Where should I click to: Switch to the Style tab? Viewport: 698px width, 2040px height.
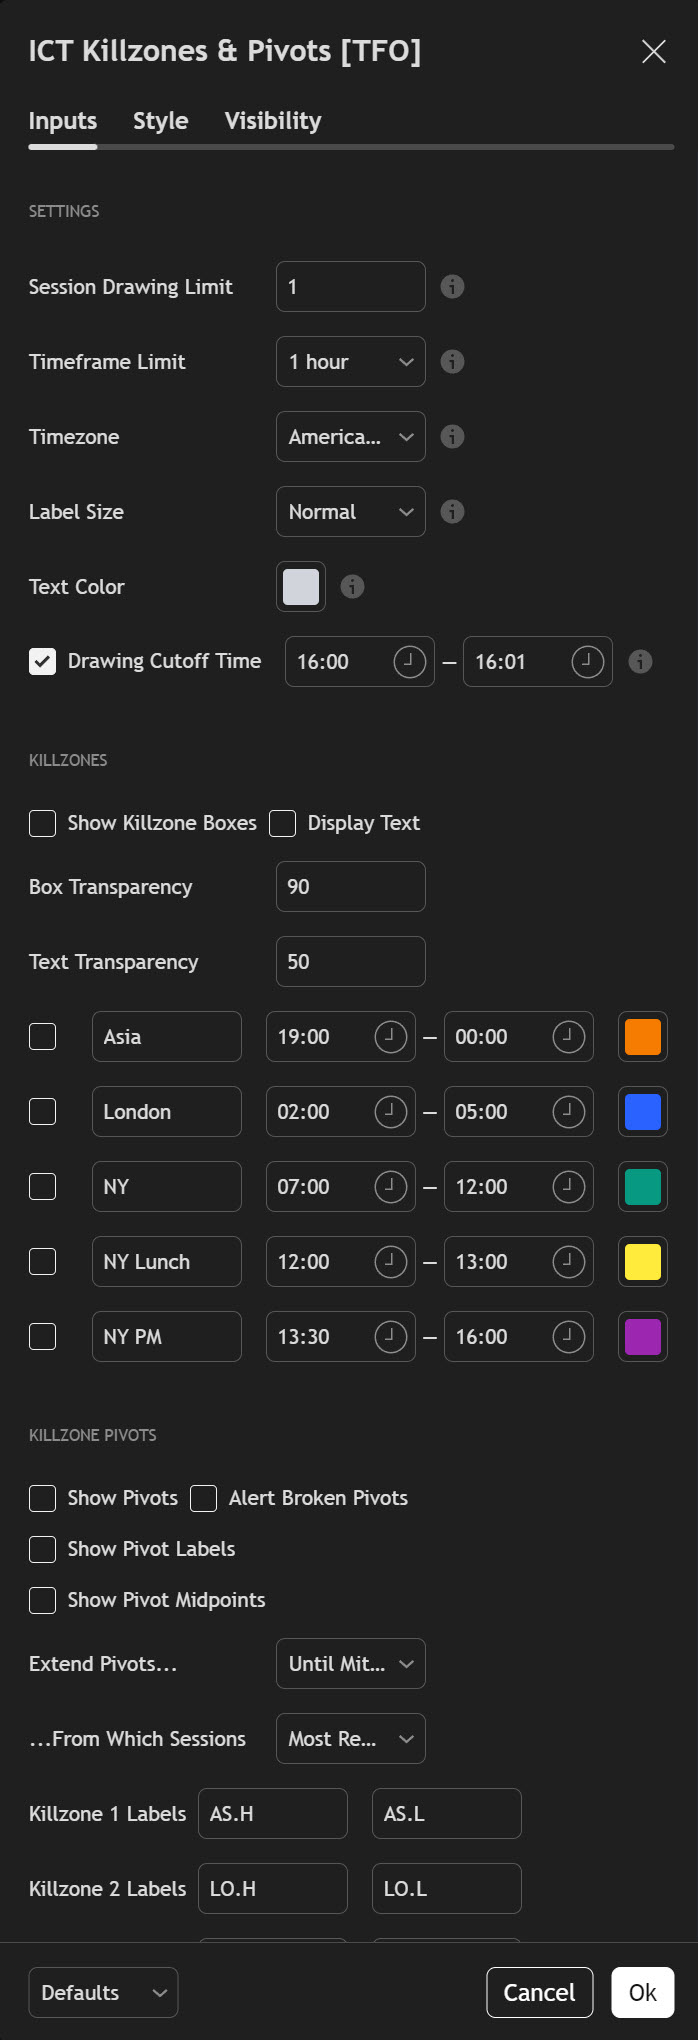[x=160, y=121]
